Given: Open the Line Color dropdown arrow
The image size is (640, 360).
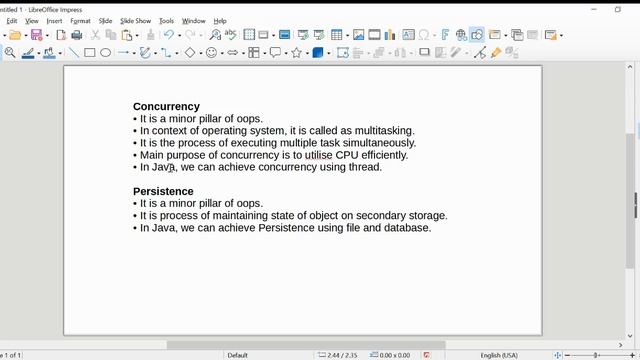Looking at the screenshot, I should tap(39, 53).
